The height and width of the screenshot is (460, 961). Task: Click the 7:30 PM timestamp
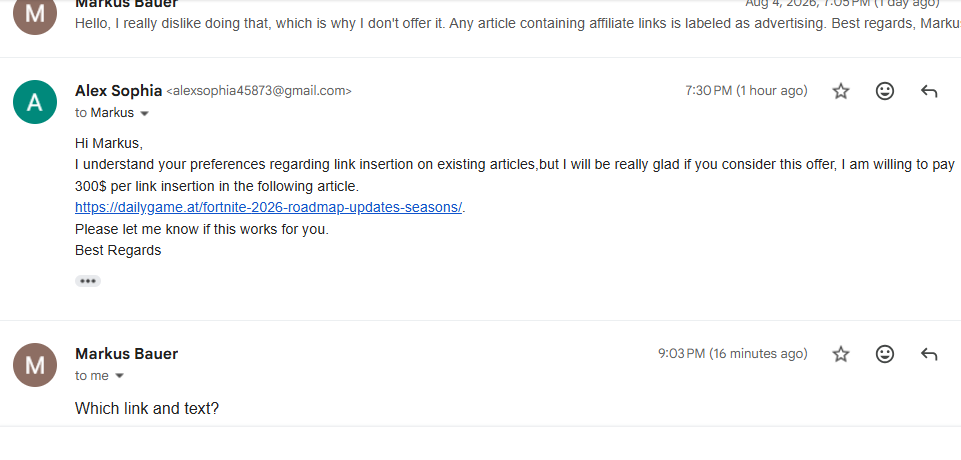click(x=746, y=91)
